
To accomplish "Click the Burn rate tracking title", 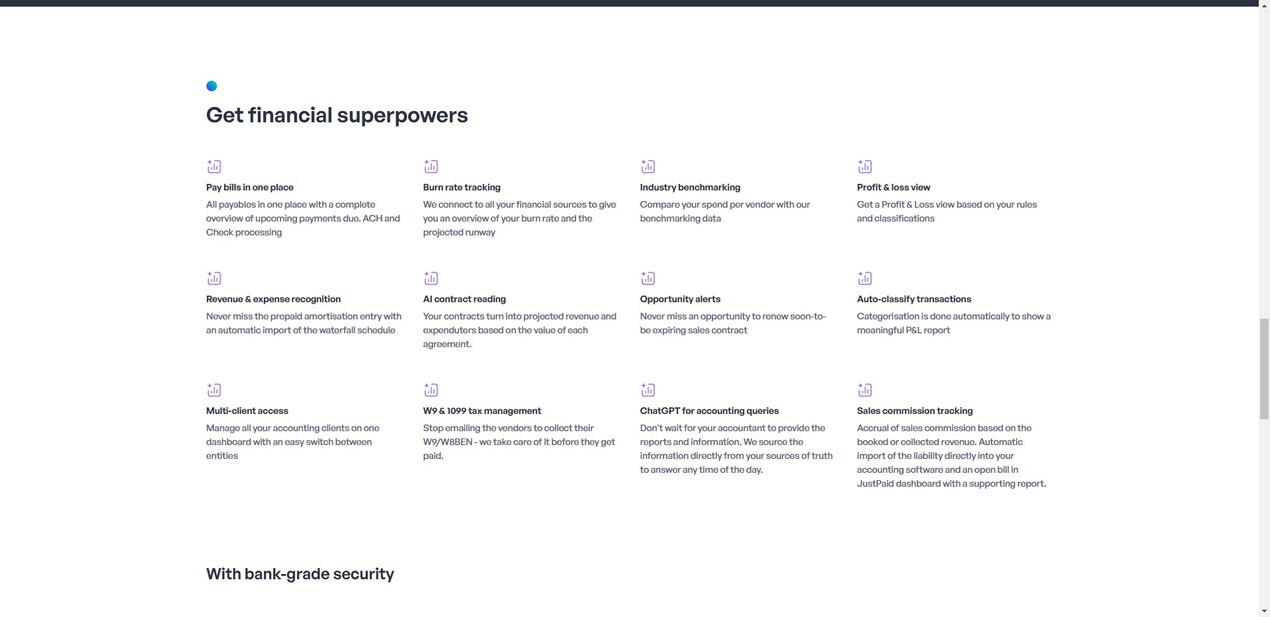I will (462, 187).
